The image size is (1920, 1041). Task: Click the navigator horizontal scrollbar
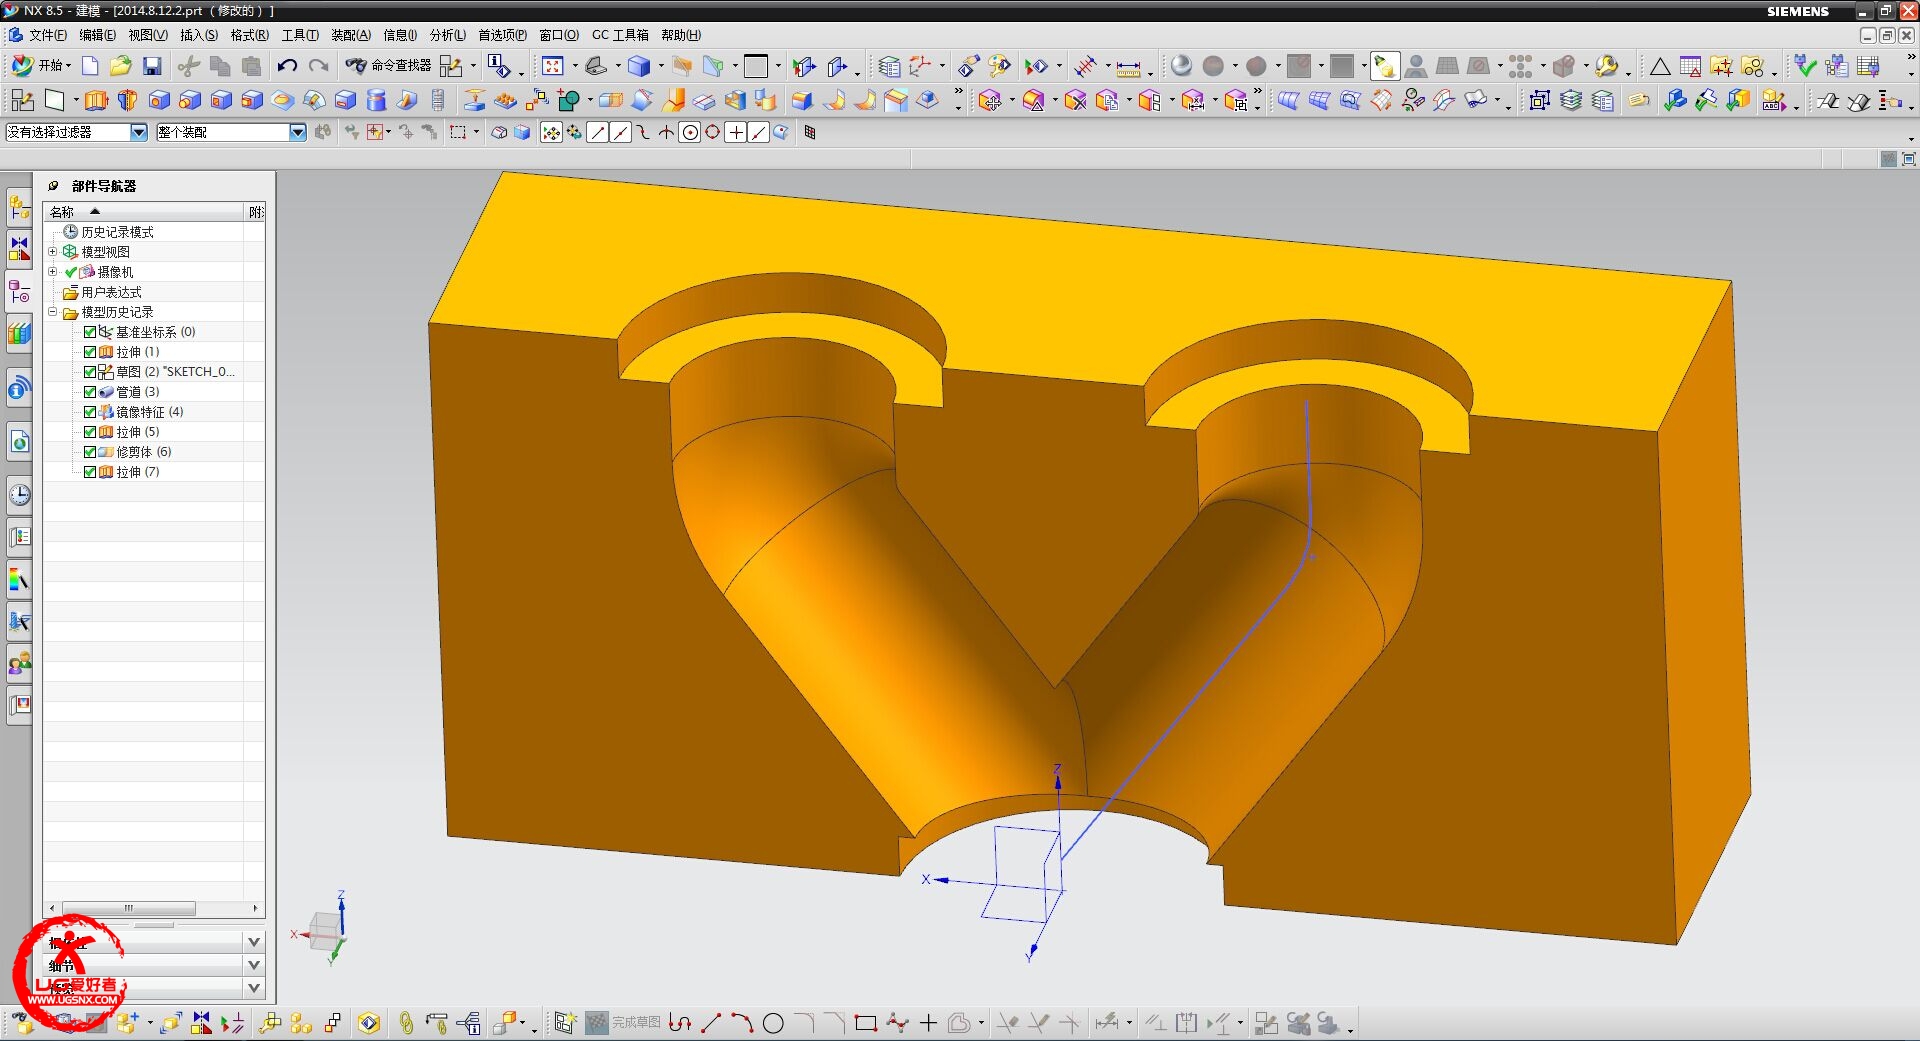coord(128,909)
